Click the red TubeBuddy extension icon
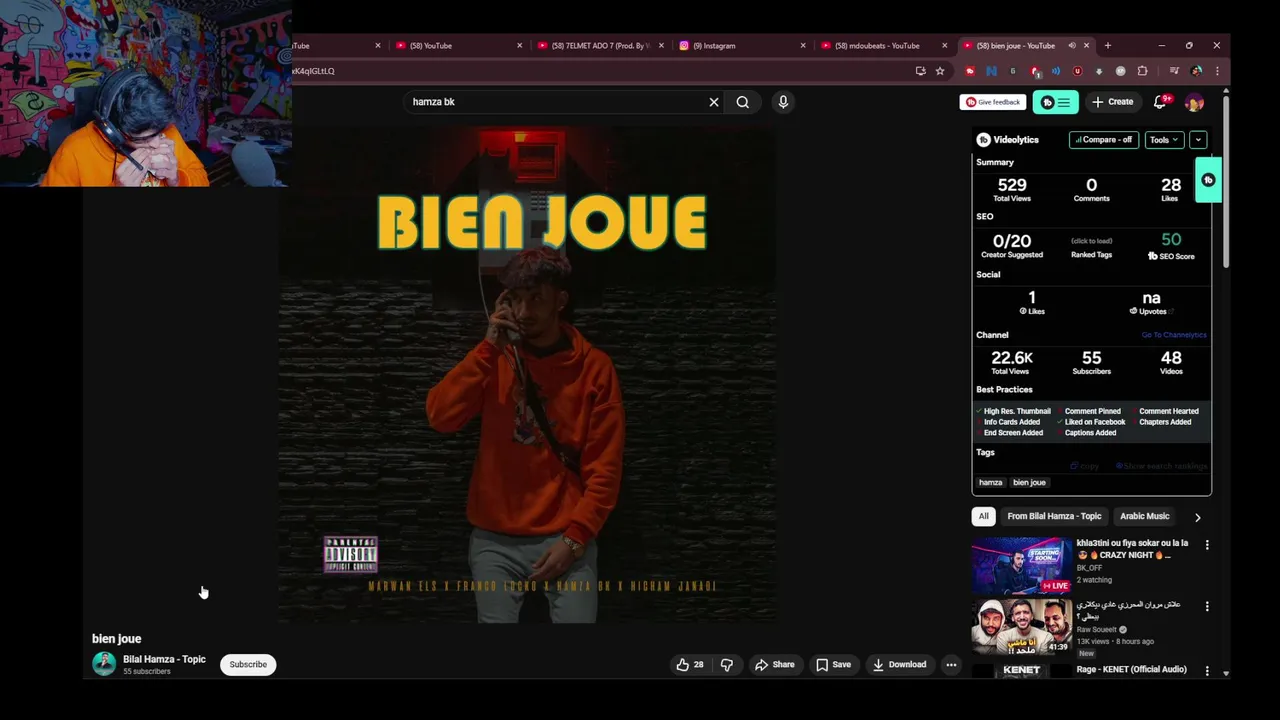The image size is (1280, 720). coord(969,71)
